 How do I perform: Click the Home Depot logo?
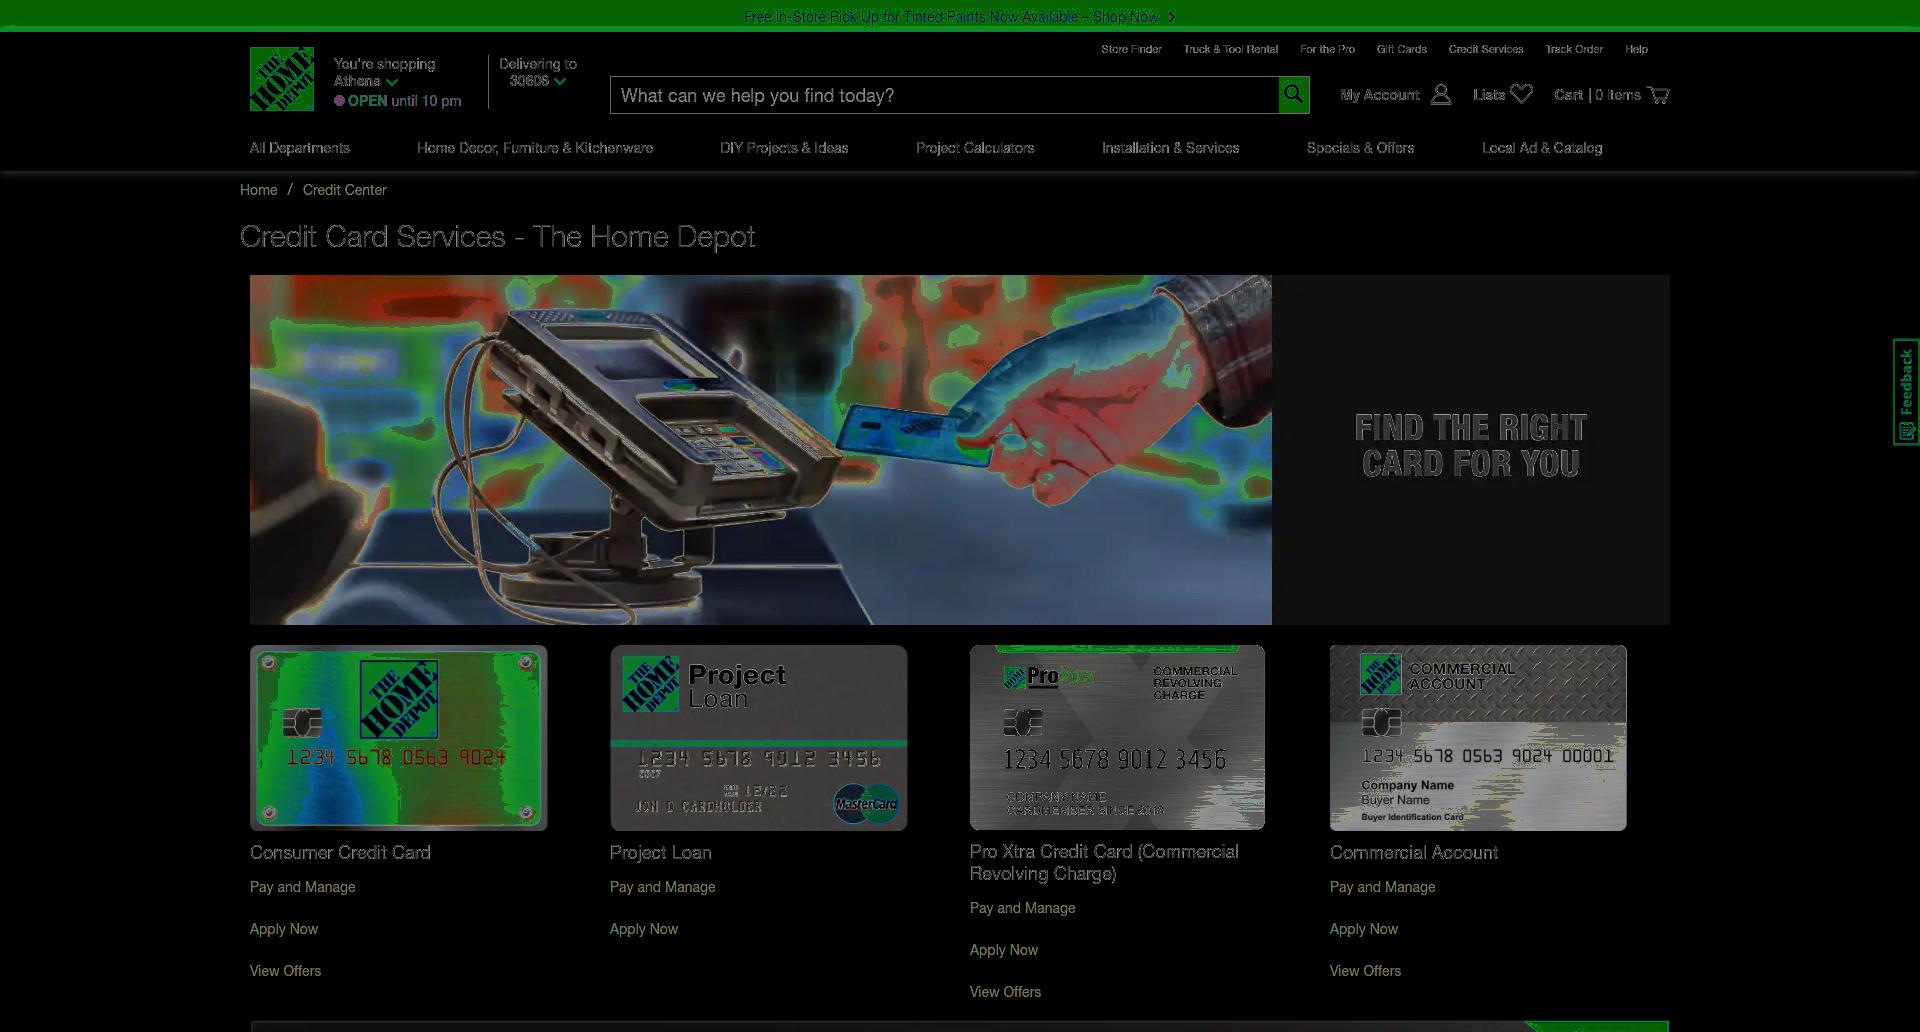pyautogui.click(x=281, y=79)
